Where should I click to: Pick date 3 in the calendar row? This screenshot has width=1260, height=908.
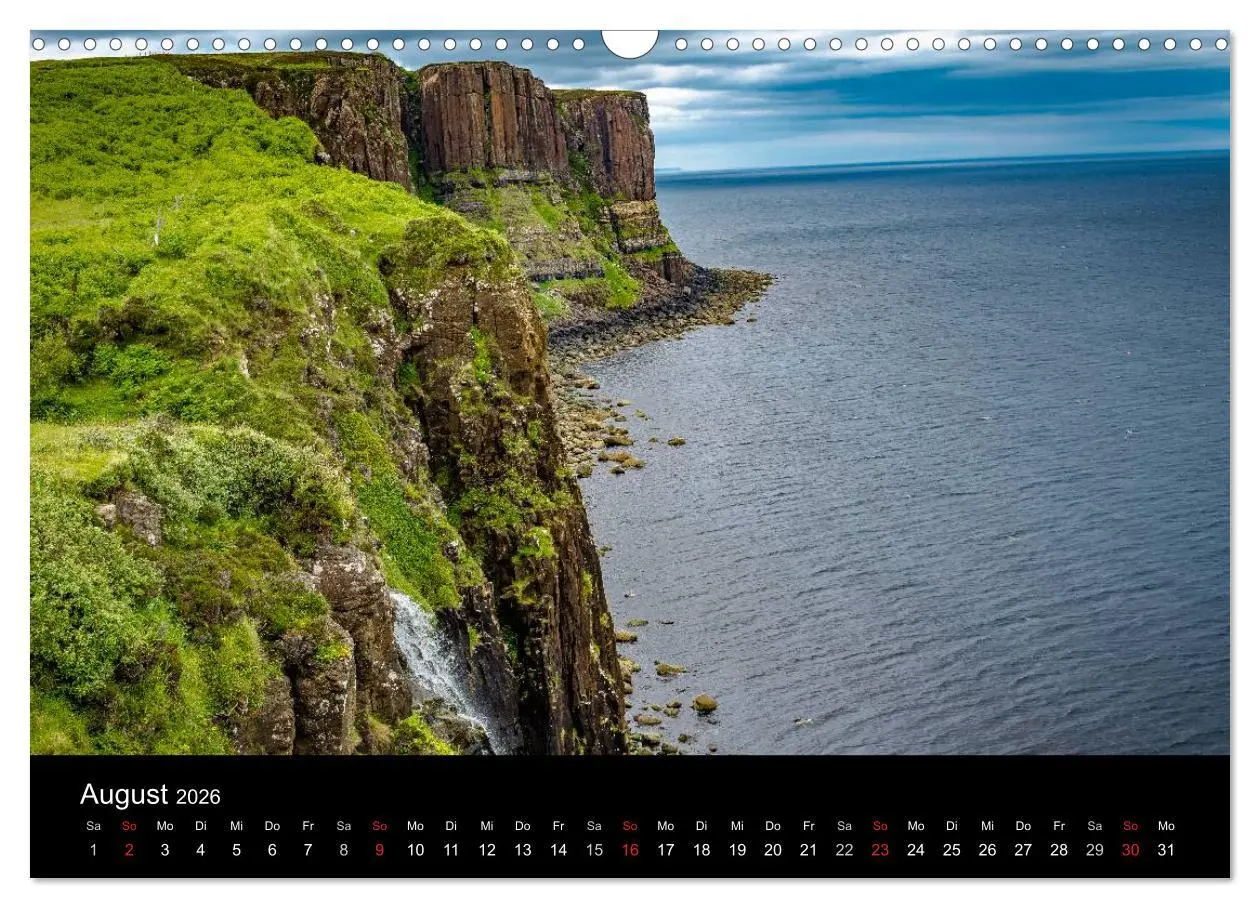165,850
